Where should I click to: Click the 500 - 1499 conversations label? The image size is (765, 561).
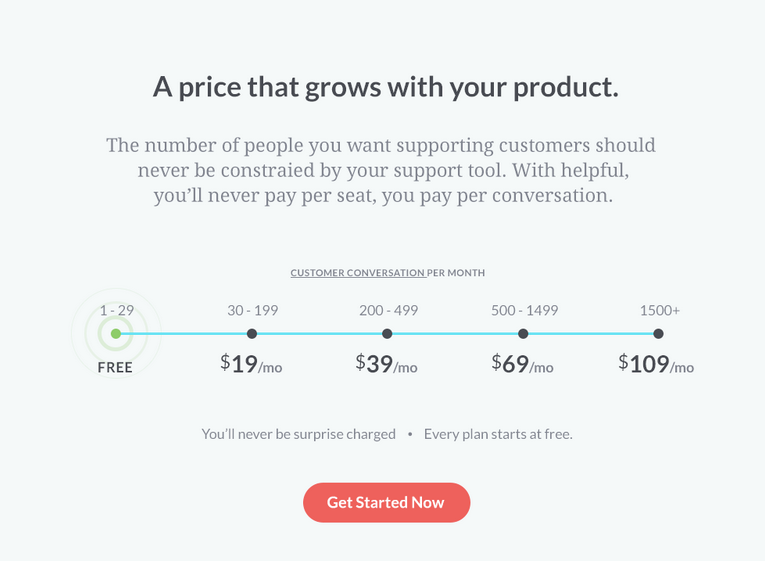[x=524, y=310]
